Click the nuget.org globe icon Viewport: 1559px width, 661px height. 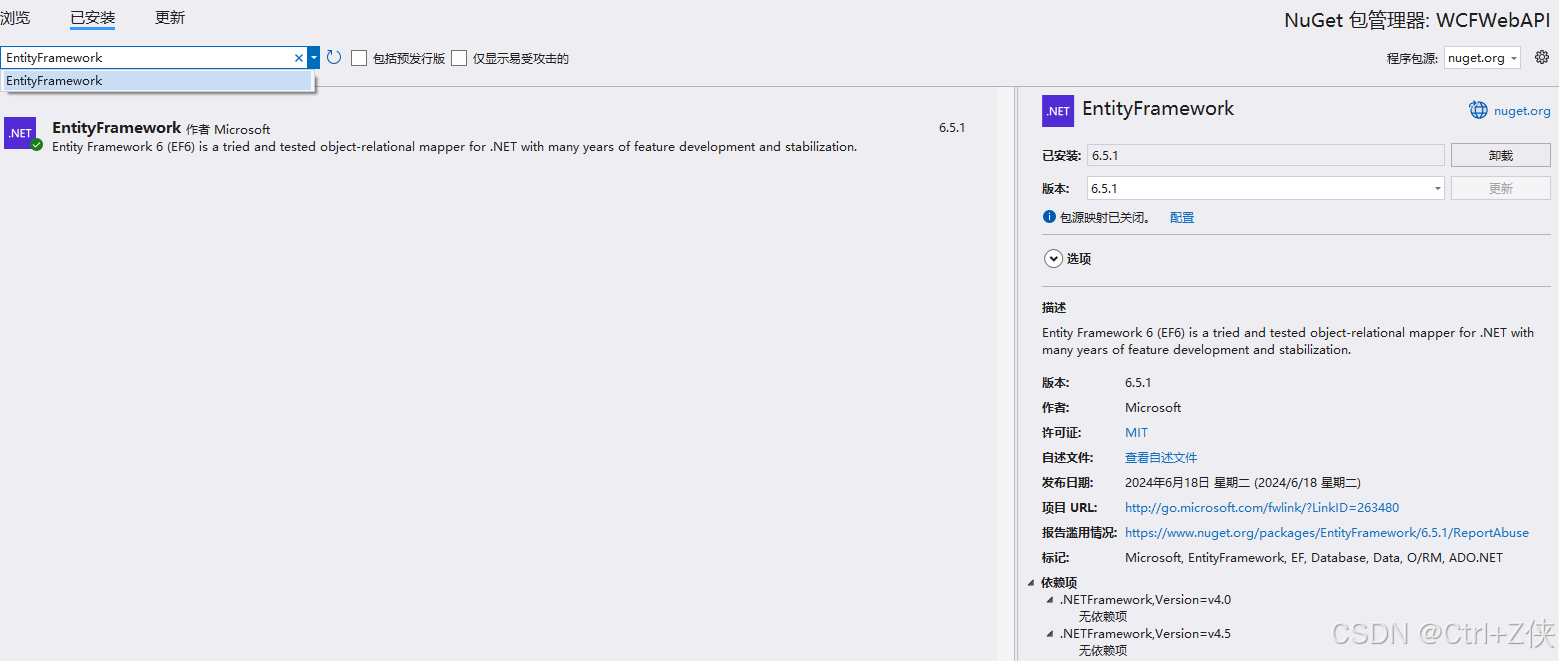[1478, 110]
